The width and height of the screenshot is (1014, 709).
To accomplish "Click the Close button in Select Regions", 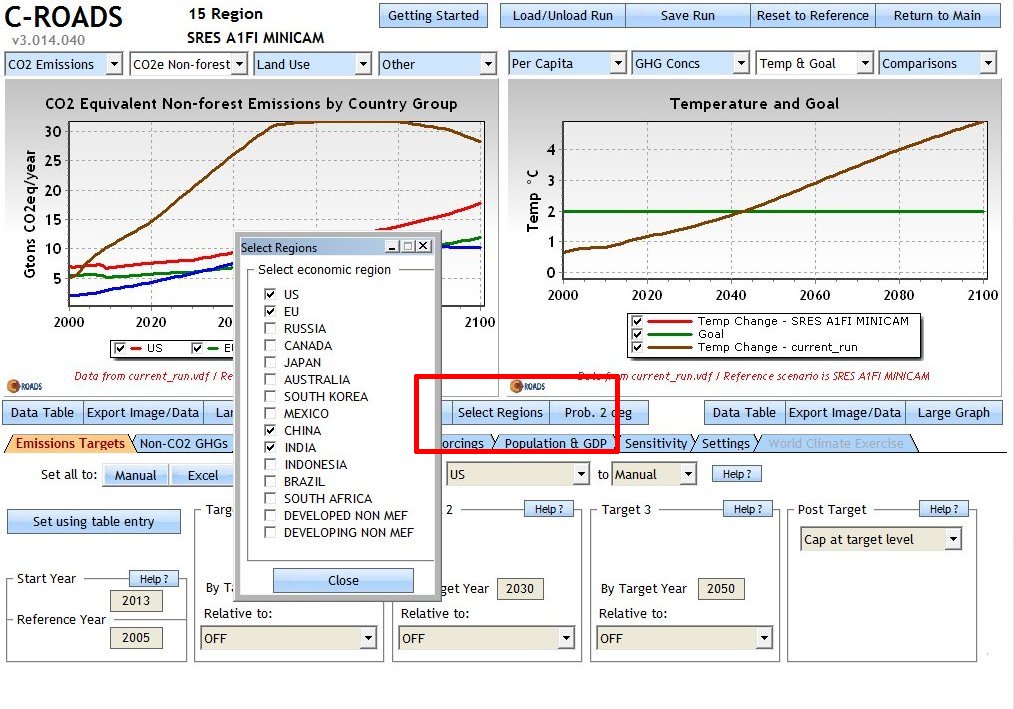I will click(343, 580).
